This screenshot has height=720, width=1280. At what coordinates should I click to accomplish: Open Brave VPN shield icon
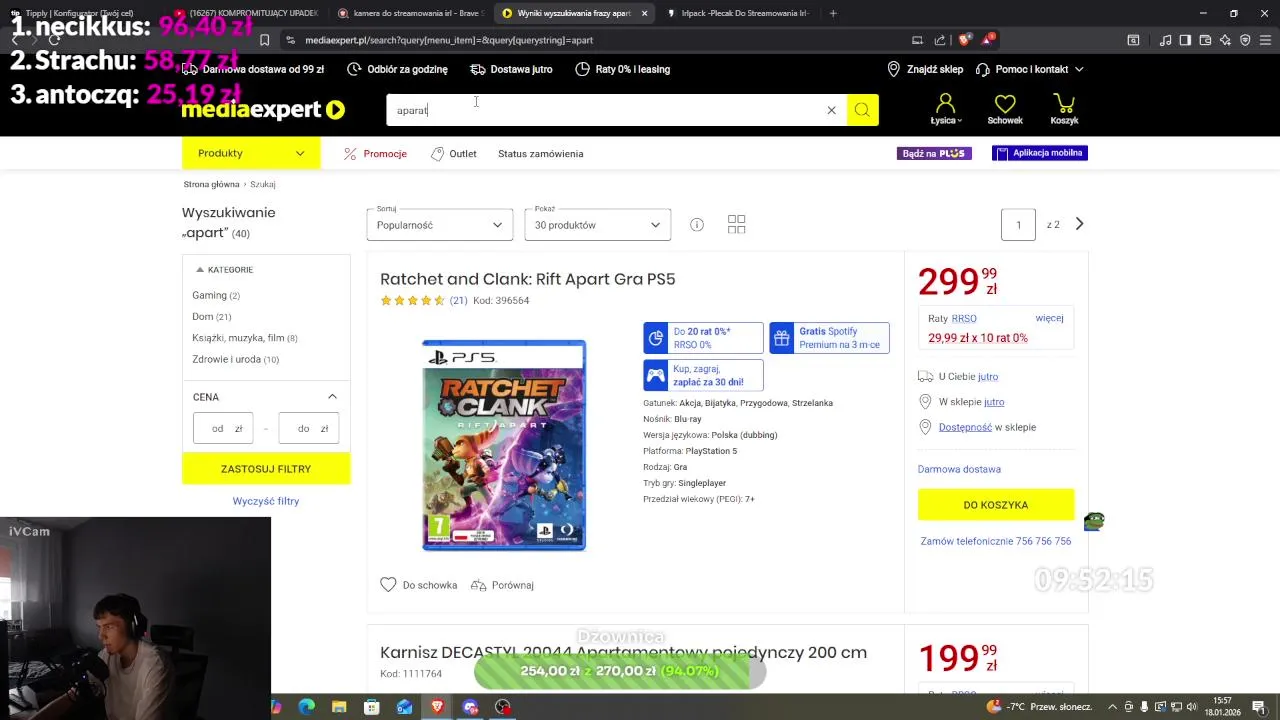tap(1245, 40)
